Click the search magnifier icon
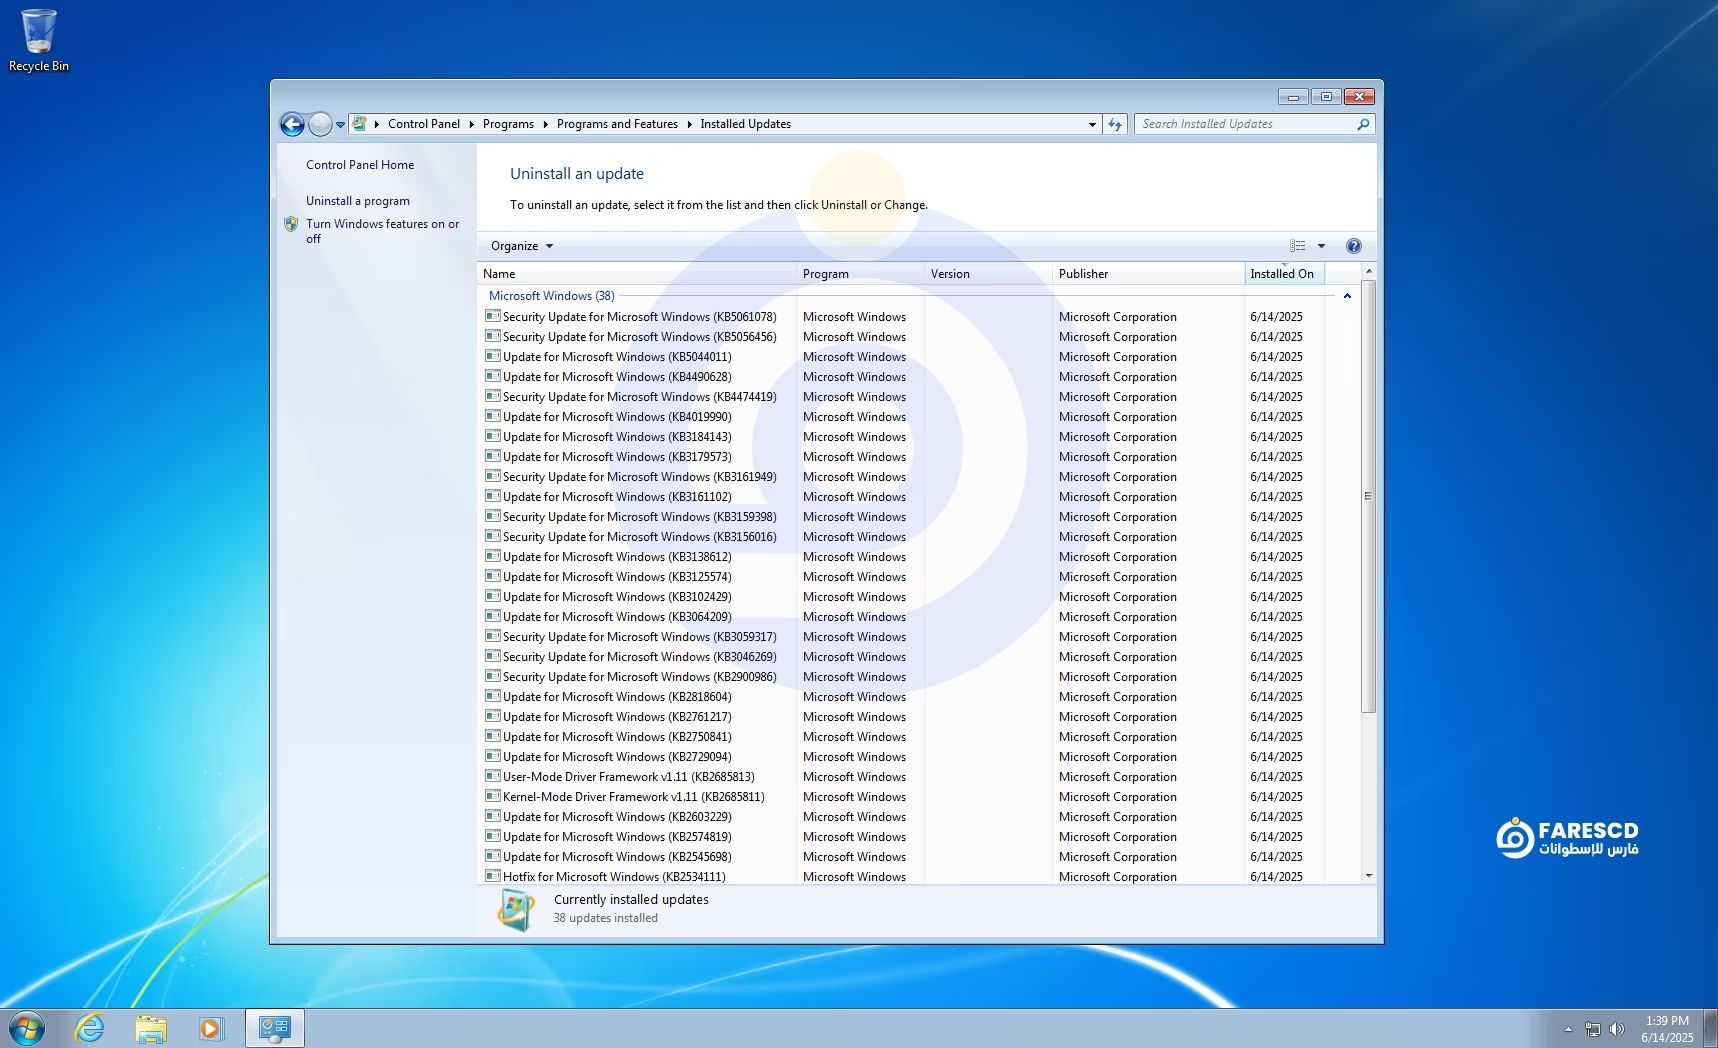The image size is (1718, 1048). pos(1362,124)
